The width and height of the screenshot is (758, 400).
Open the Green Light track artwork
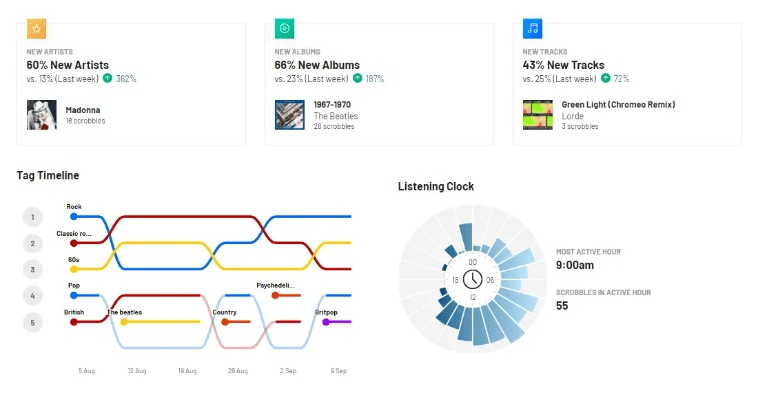(x=537, y=115)
